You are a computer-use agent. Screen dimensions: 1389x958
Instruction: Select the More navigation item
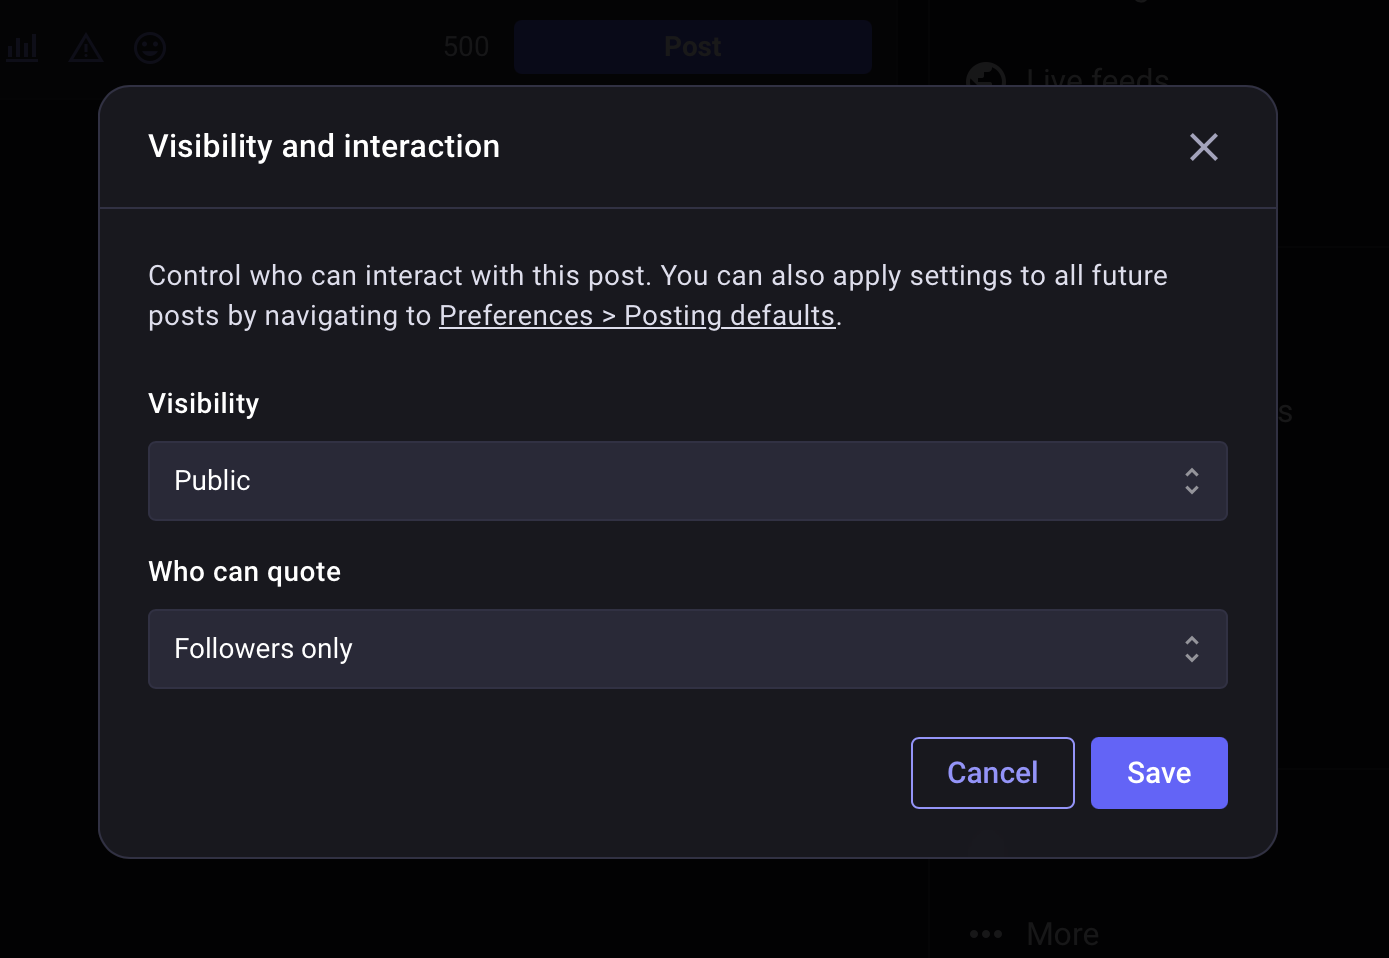point(1062,934)
